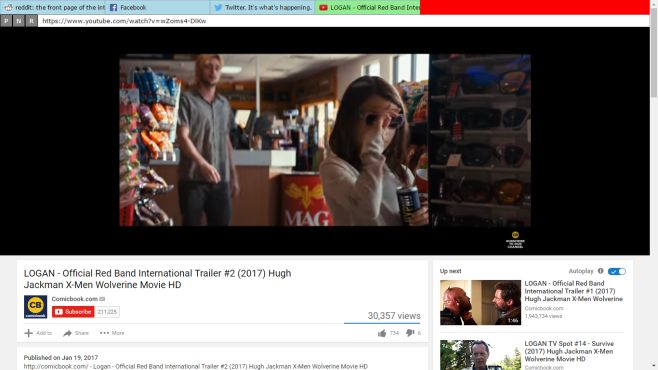Like the video with the thumbs up icon

[382, 334]
